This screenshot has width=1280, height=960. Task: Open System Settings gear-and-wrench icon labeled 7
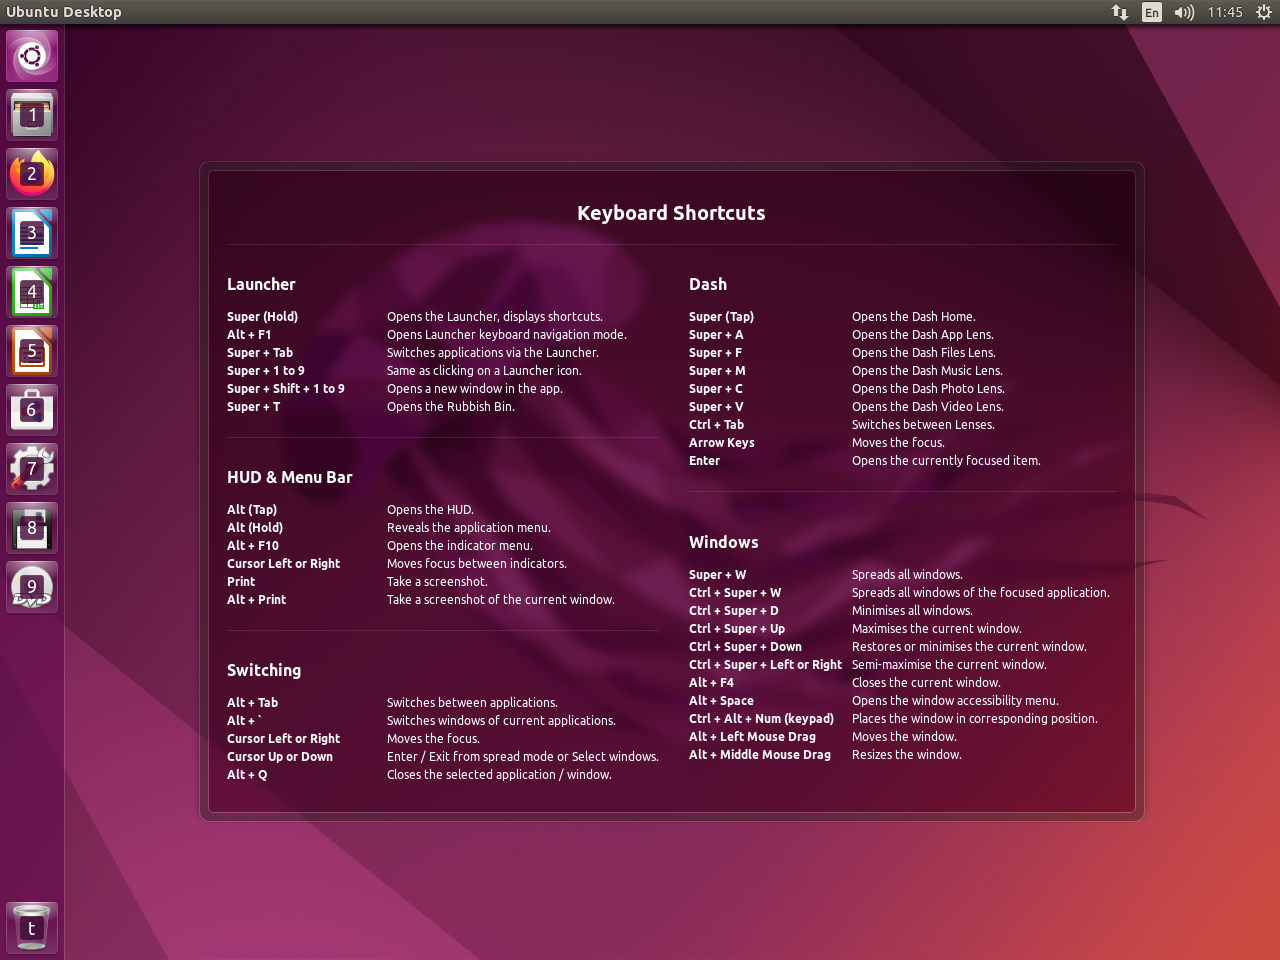[32, 469]
